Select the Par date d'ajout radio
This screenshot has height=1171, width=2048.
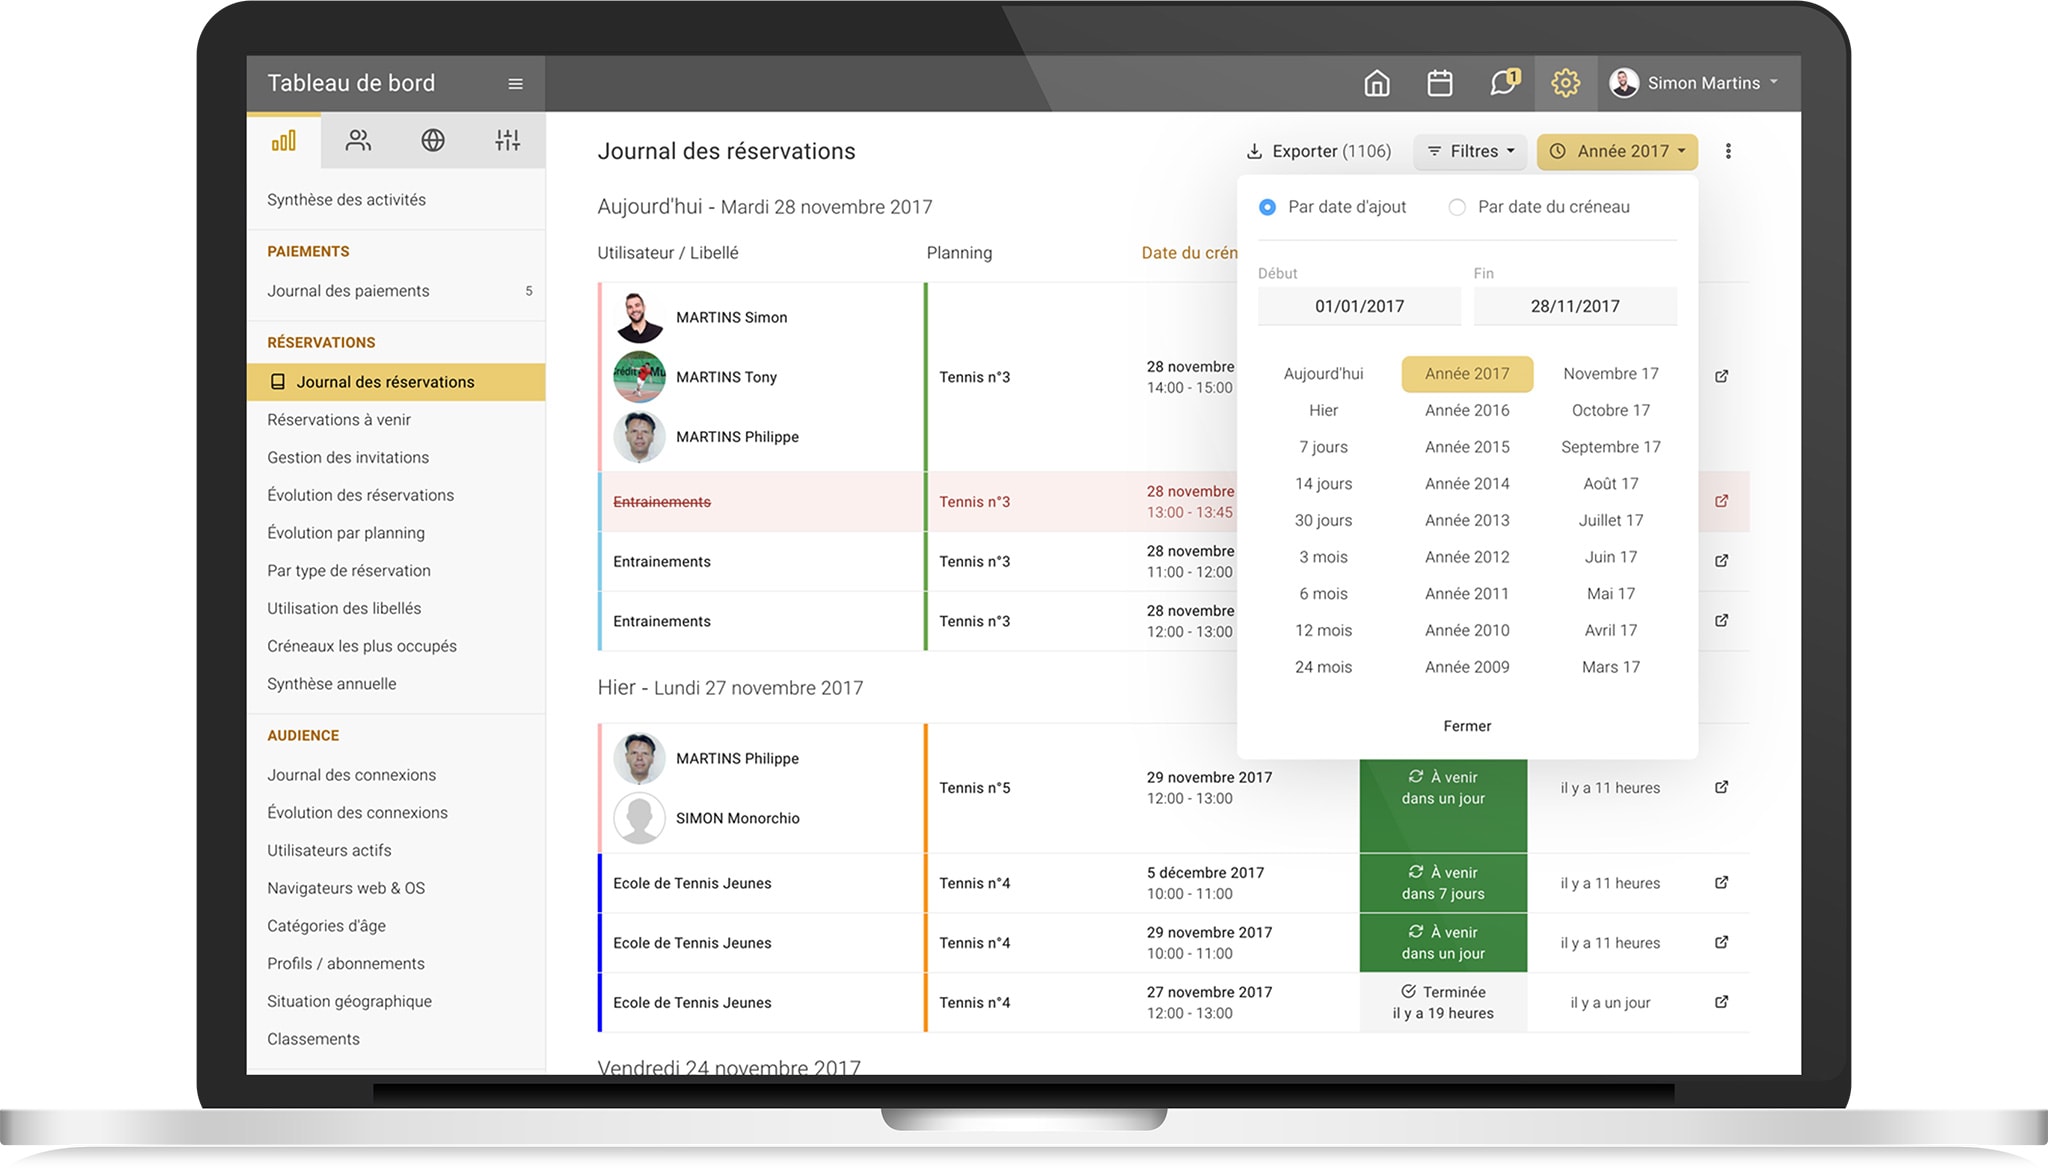pyautogui.click(x=1267, y=207)
